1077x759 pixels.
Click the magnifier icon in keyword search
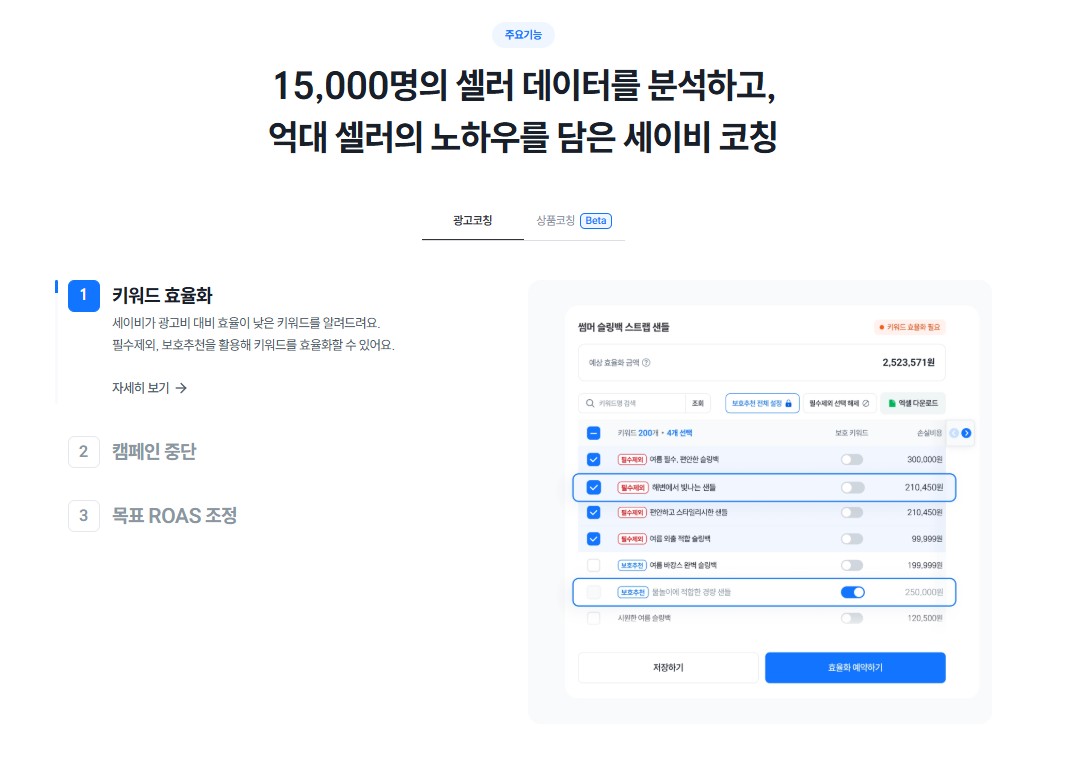click(590, 403)
